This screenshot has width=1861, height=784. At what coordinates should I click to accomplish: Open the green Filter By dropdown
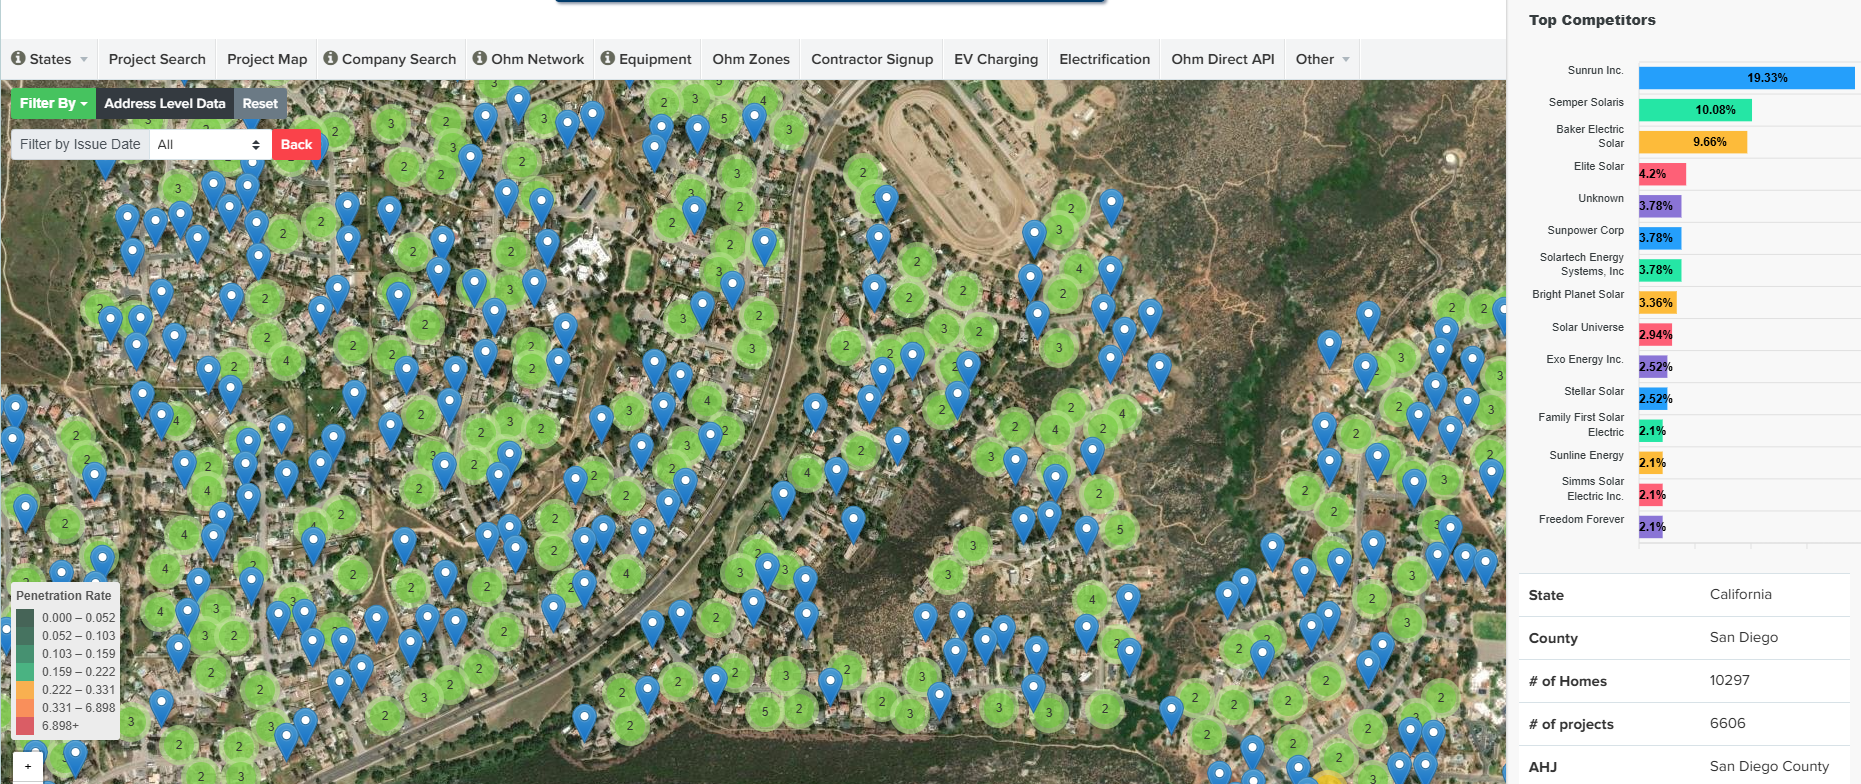(53, 103)
